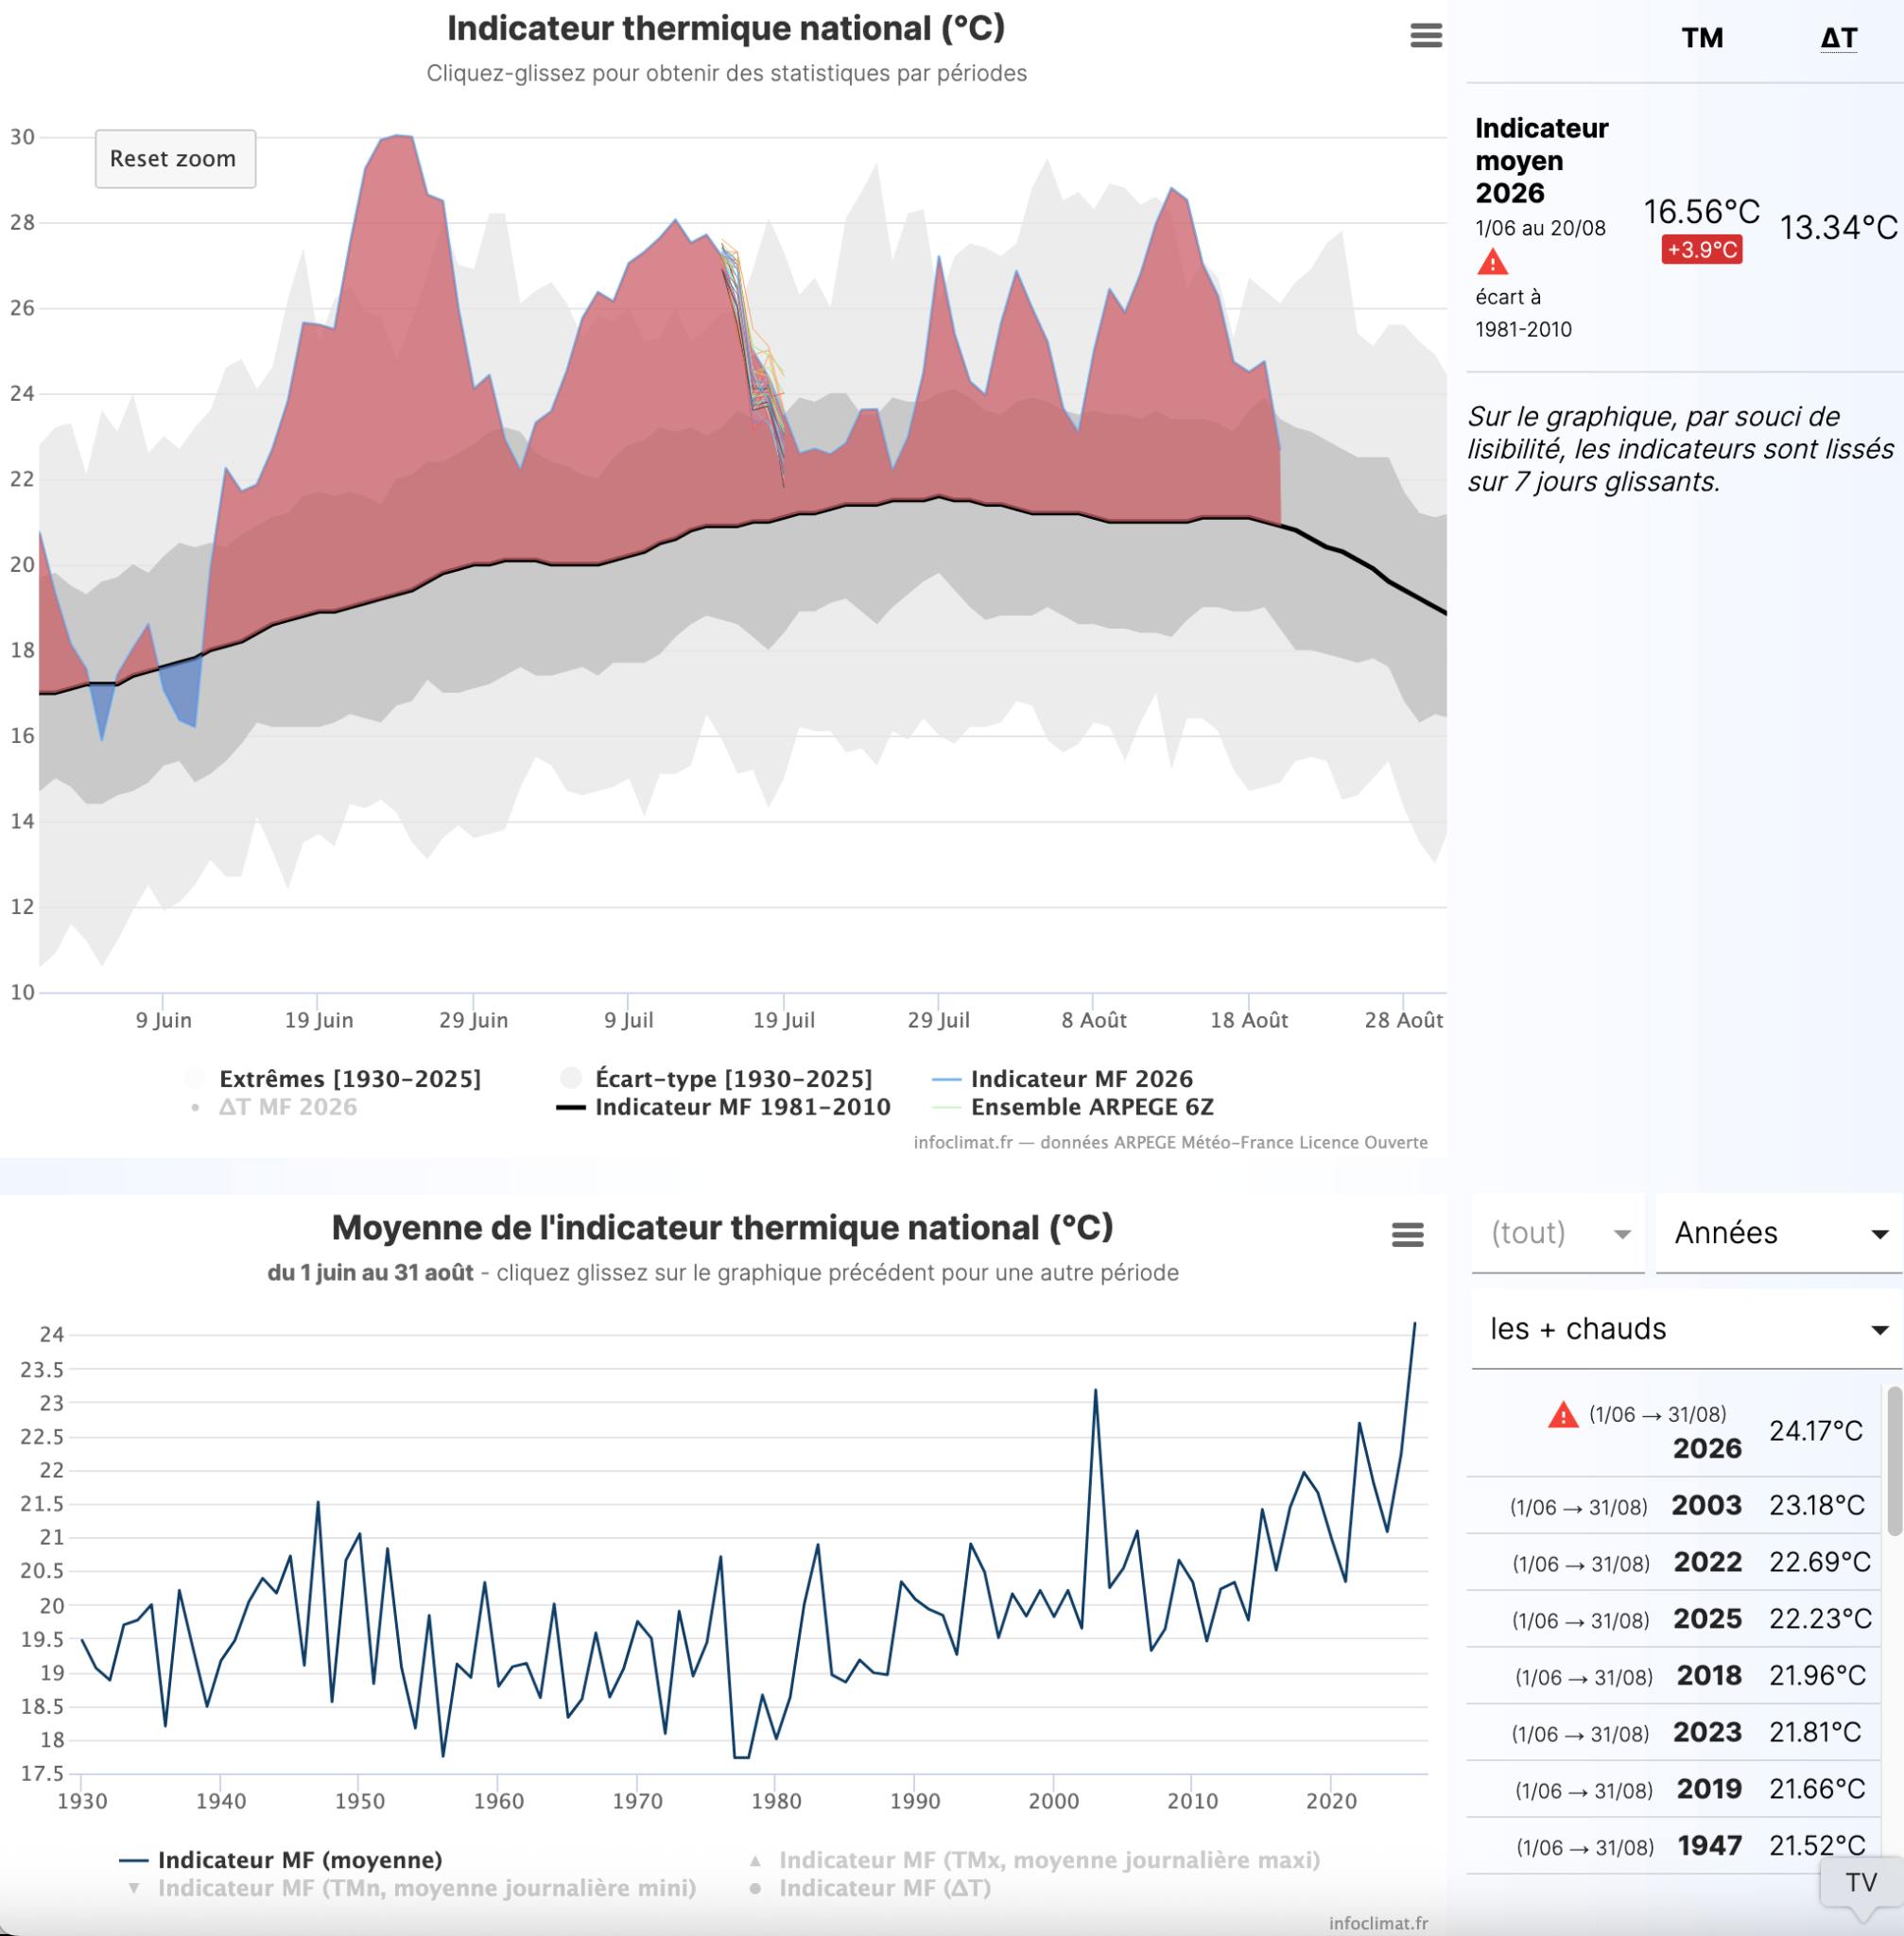
Task: Click the Reset zoom button
Action: tap(175, 159)
